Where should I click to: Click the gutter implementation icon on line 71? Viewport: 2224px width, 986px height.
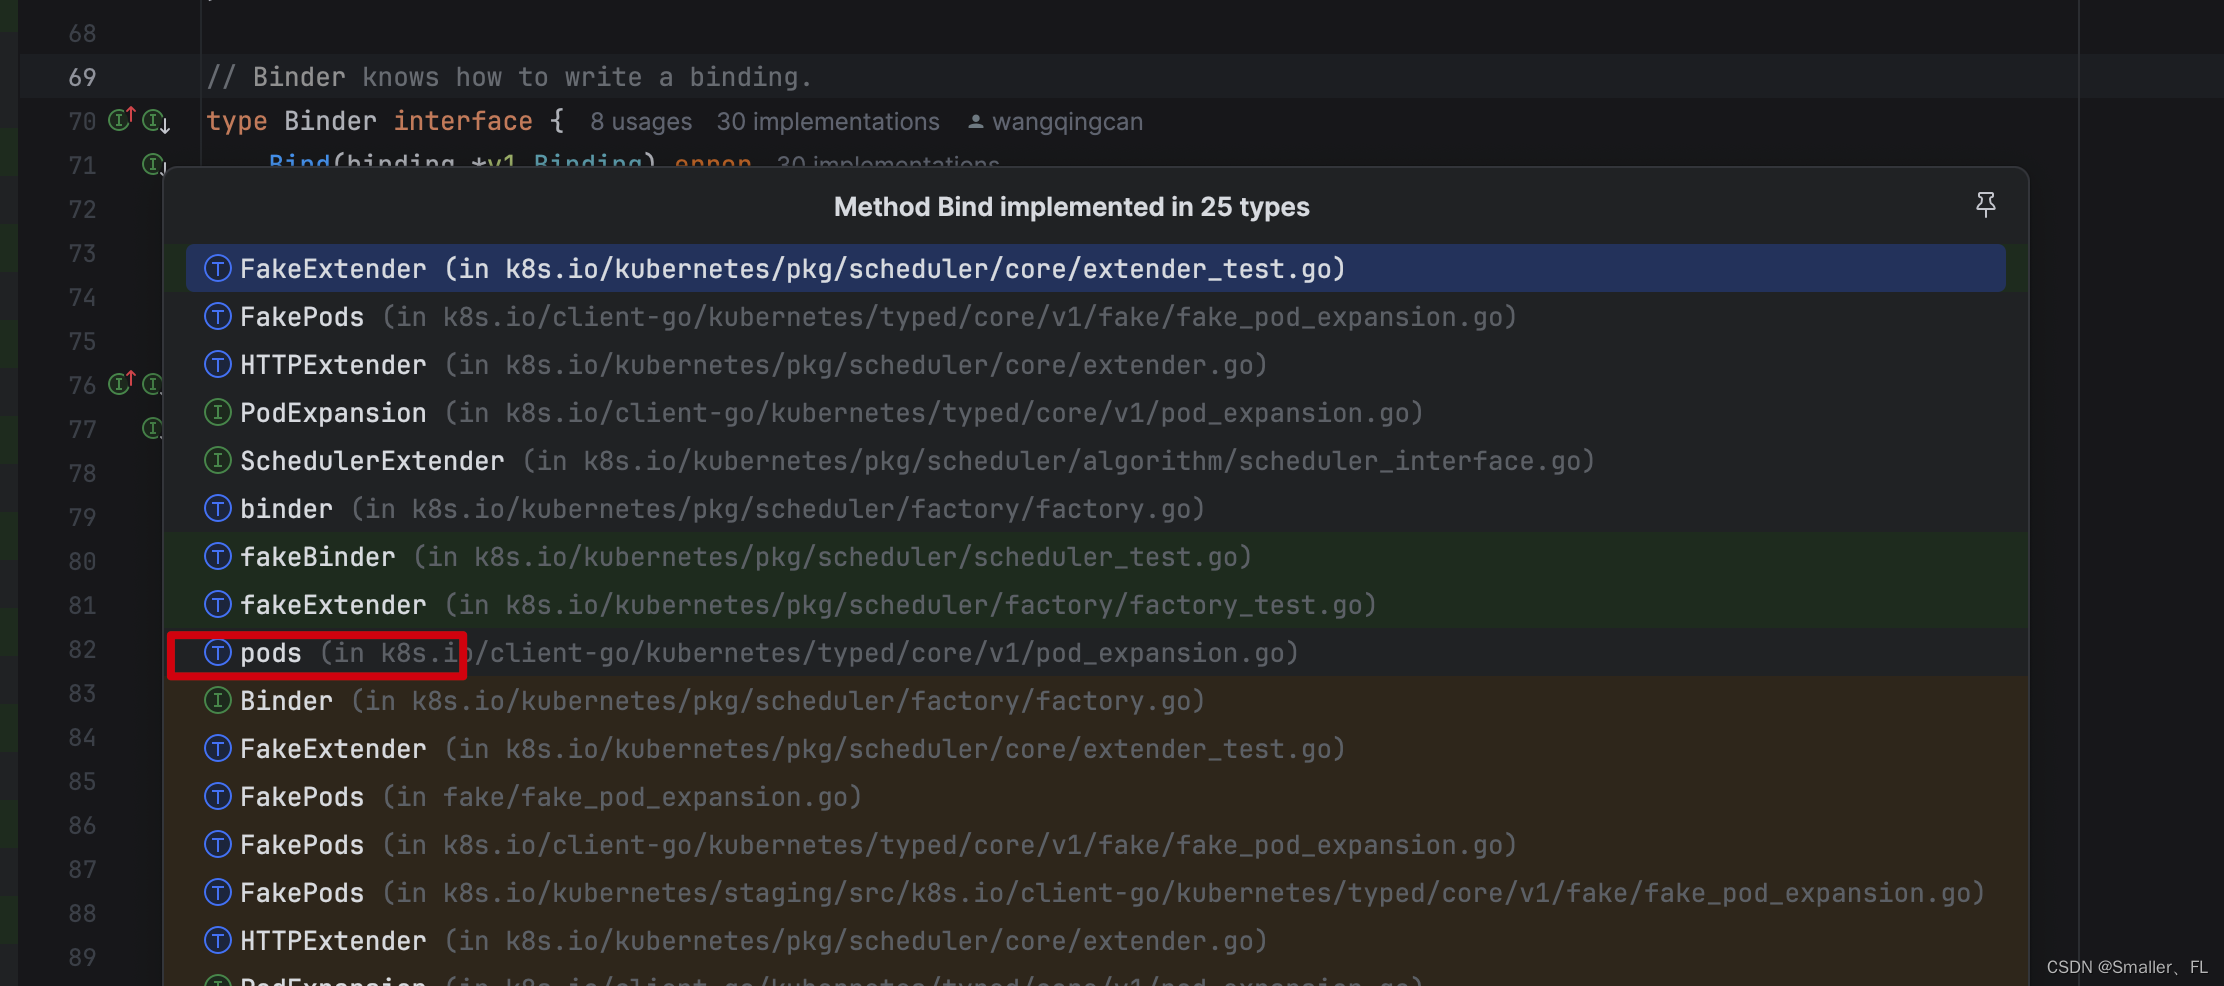coord(153,164)
